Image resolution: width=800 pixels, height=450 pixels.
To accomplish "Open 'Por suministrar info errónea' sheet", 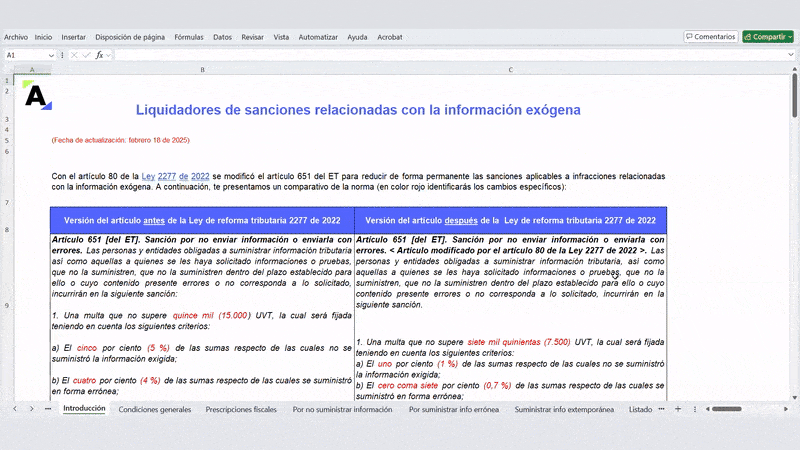I will [454, 409].
